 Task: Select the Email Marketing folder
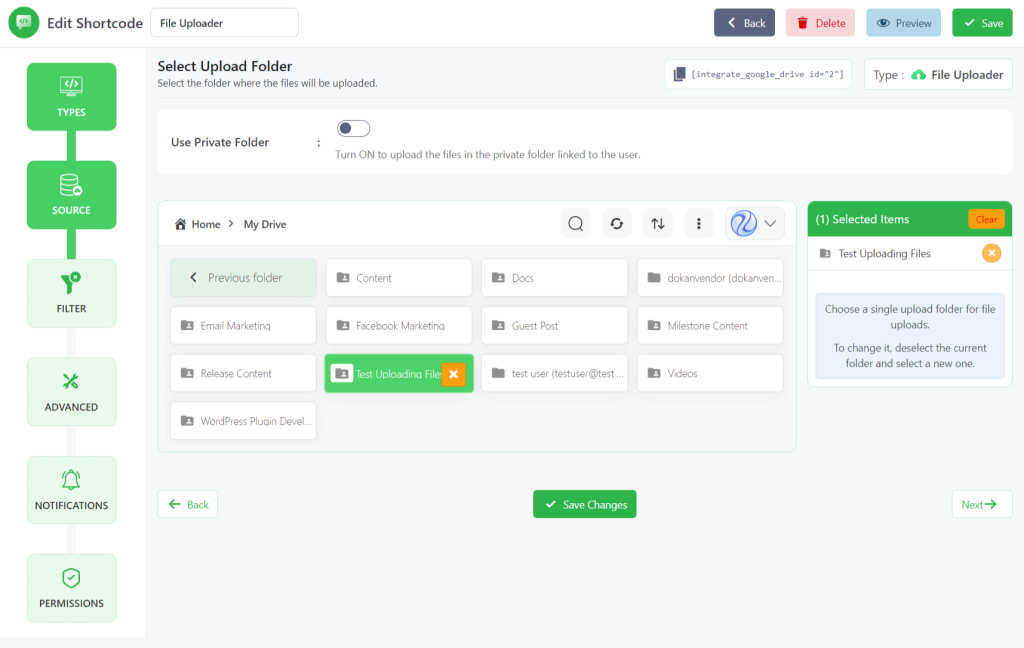pos(243,325)
